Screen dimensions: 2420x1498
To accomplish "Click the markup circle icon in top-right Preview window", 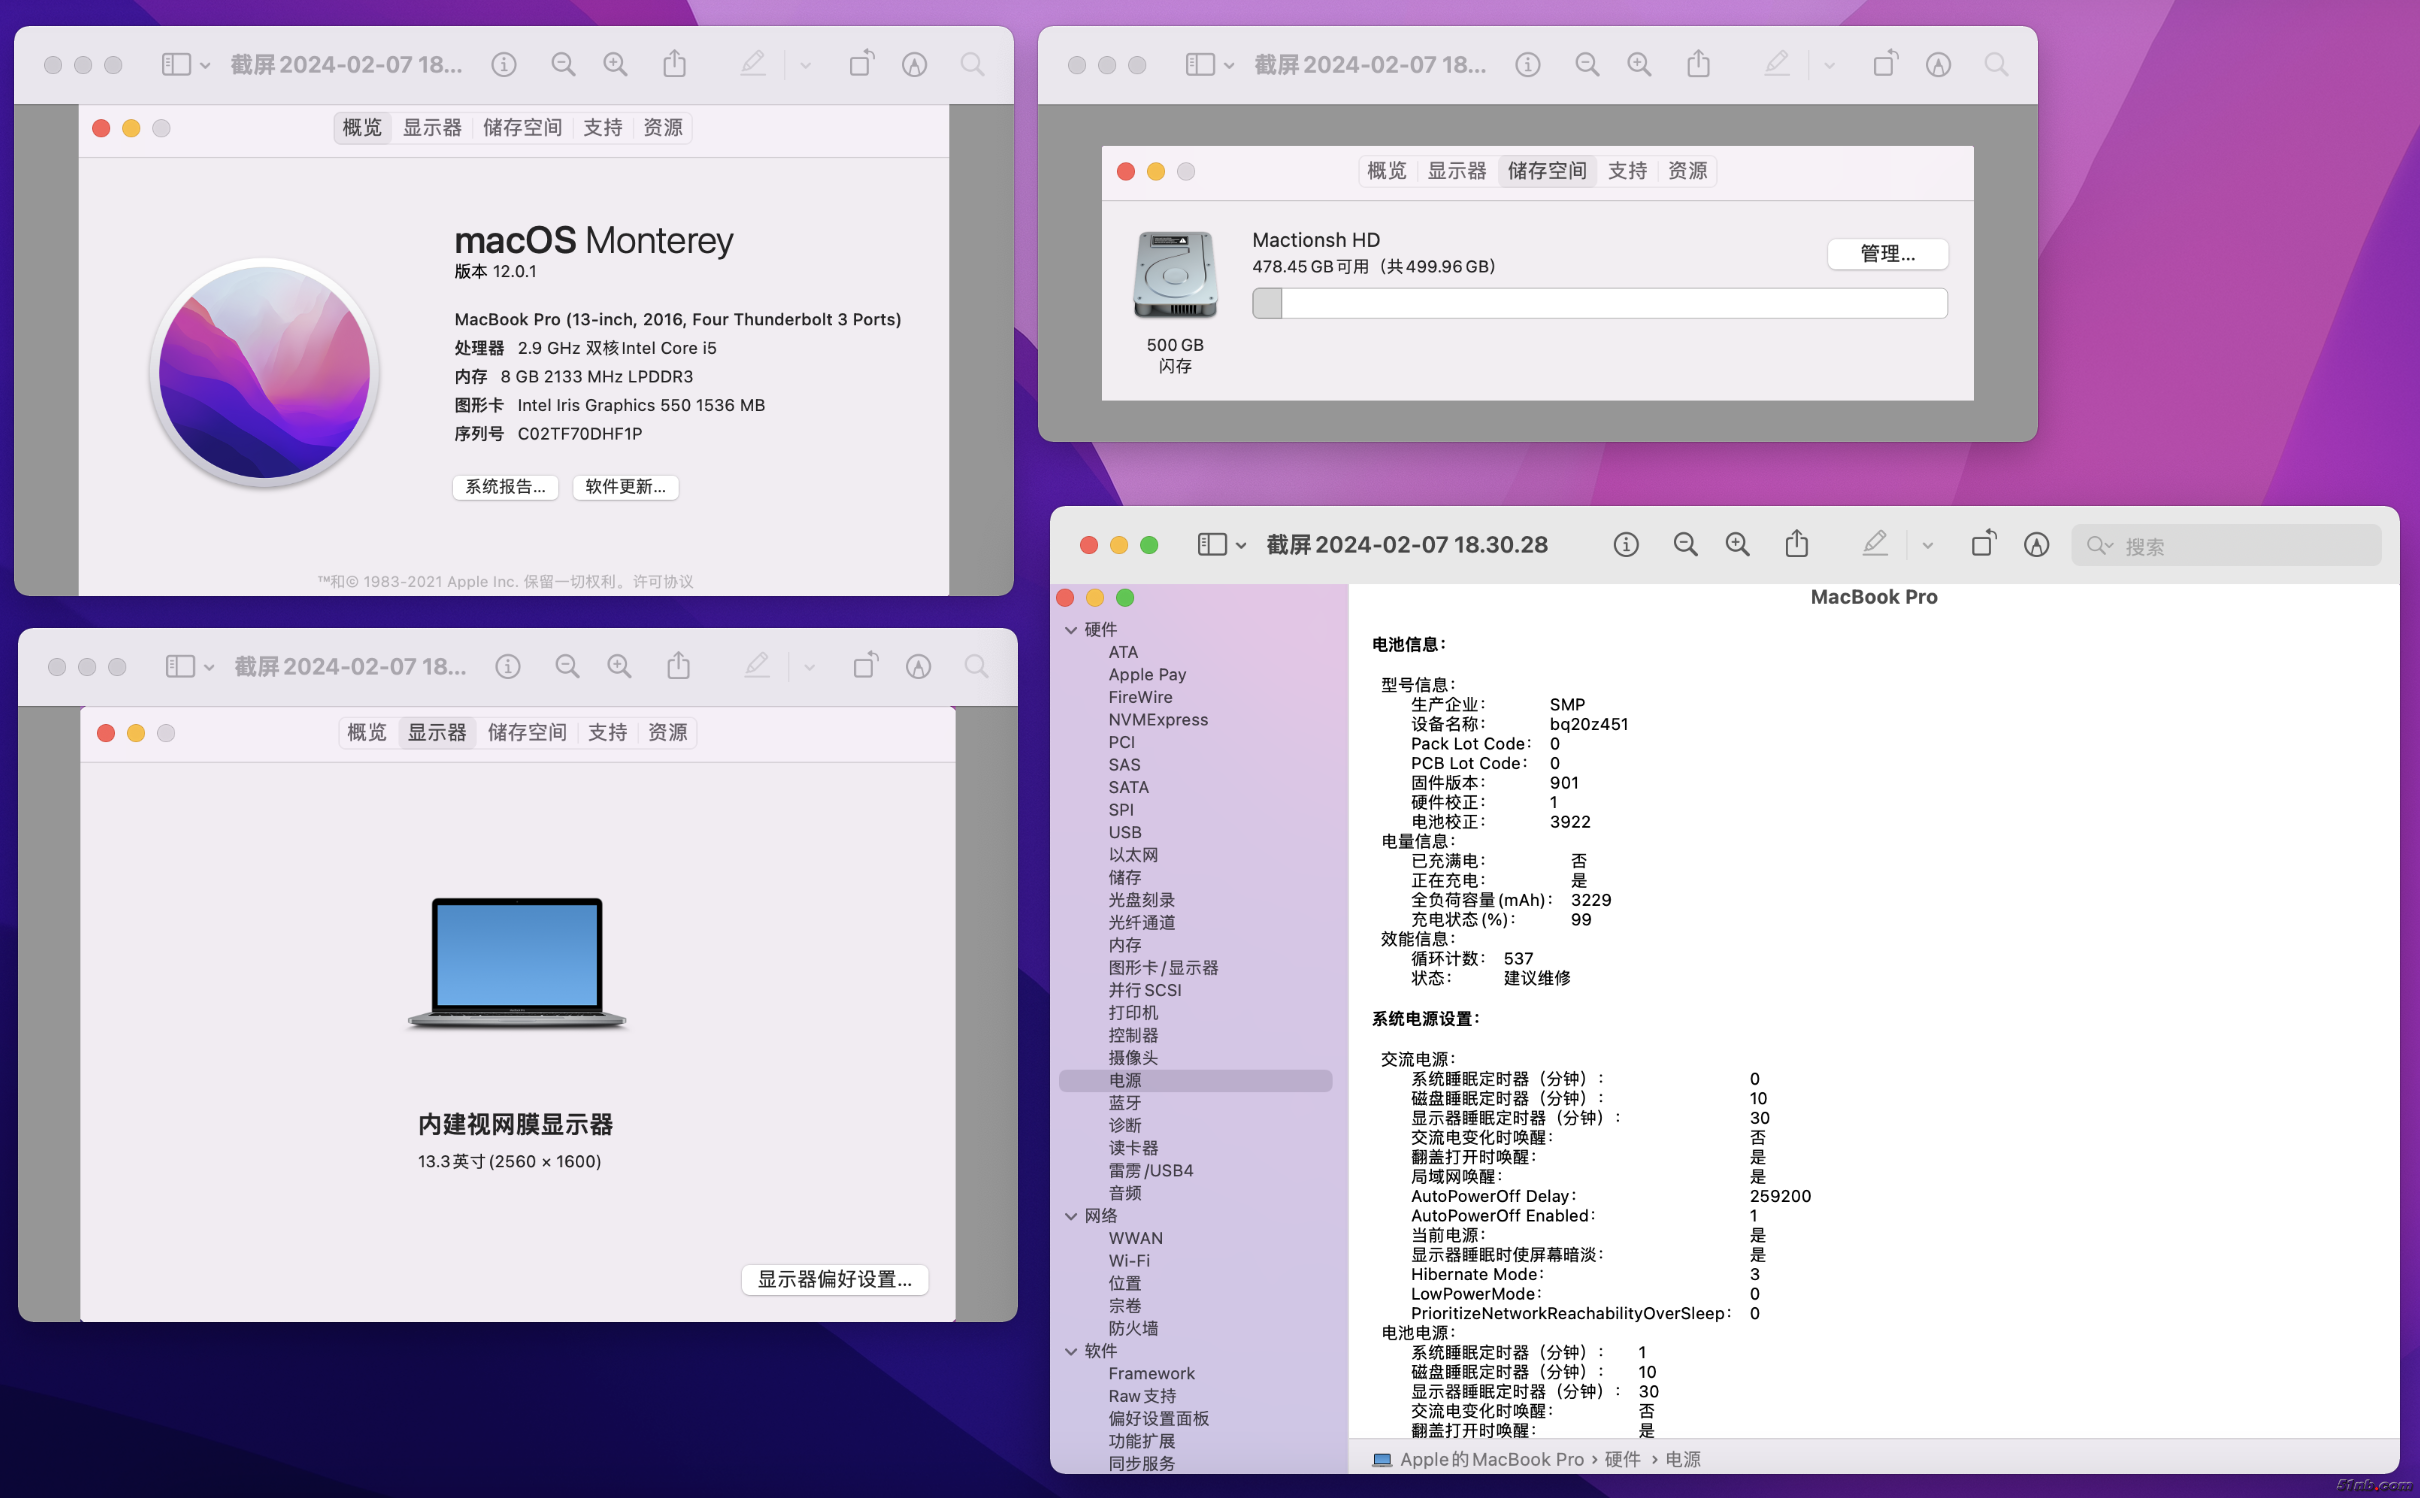I will coord(1938,64).
